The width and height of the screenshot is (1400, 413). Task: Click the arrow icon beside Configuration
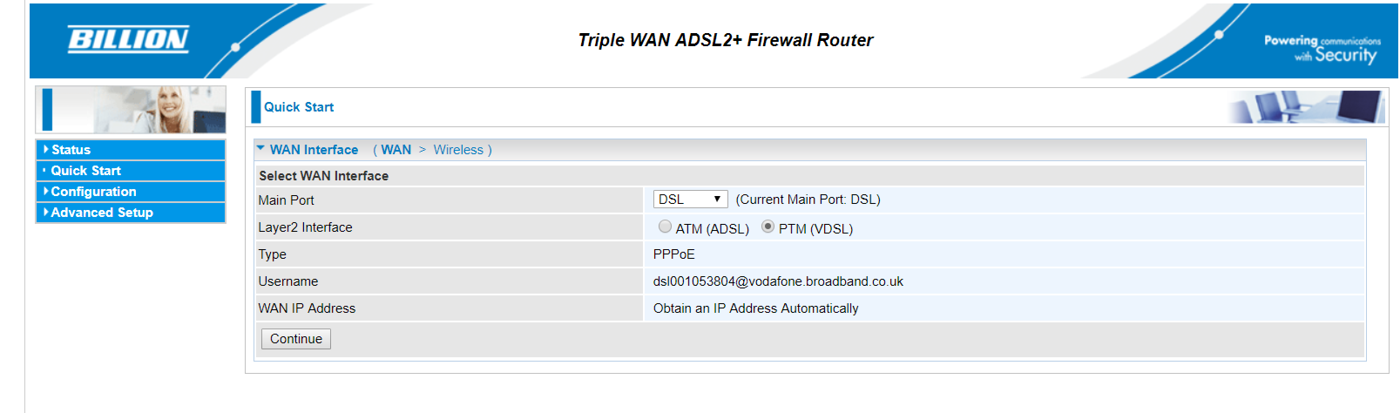pyautogui.click(x=46, y=191)
